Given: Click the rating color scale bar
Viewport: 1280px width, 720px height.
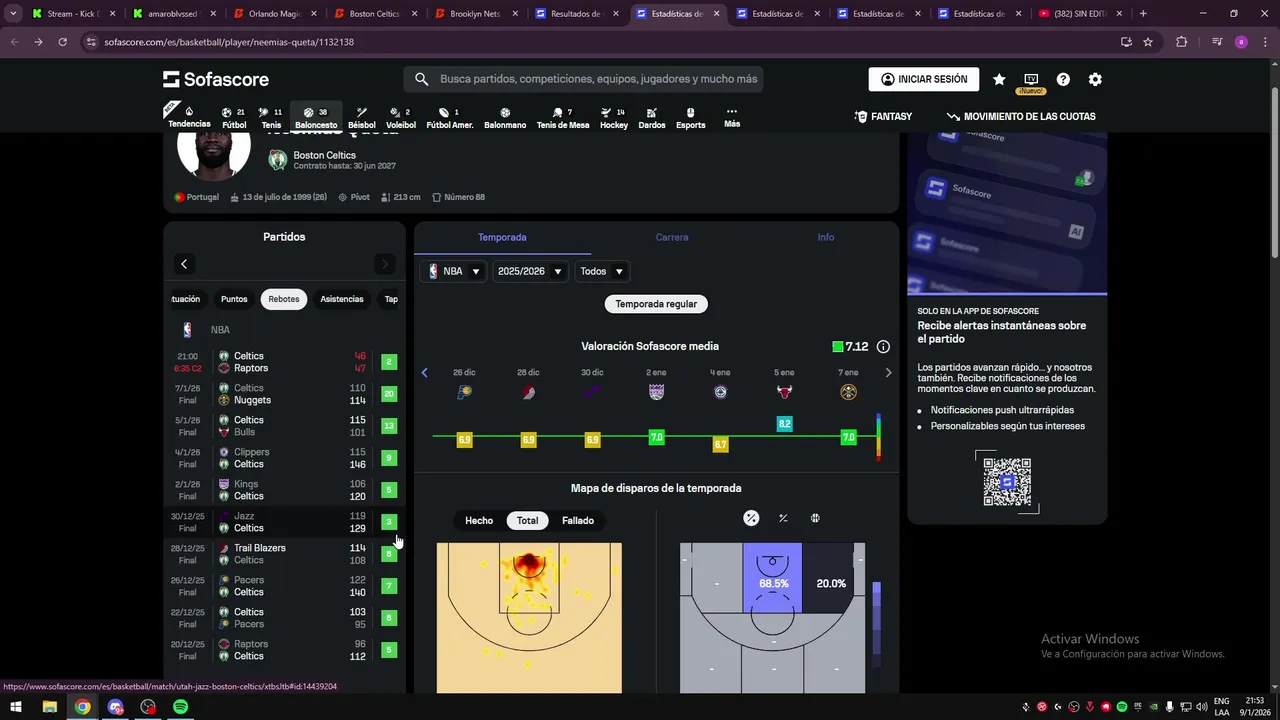Looking at the screenshot, I should [879, 436].
